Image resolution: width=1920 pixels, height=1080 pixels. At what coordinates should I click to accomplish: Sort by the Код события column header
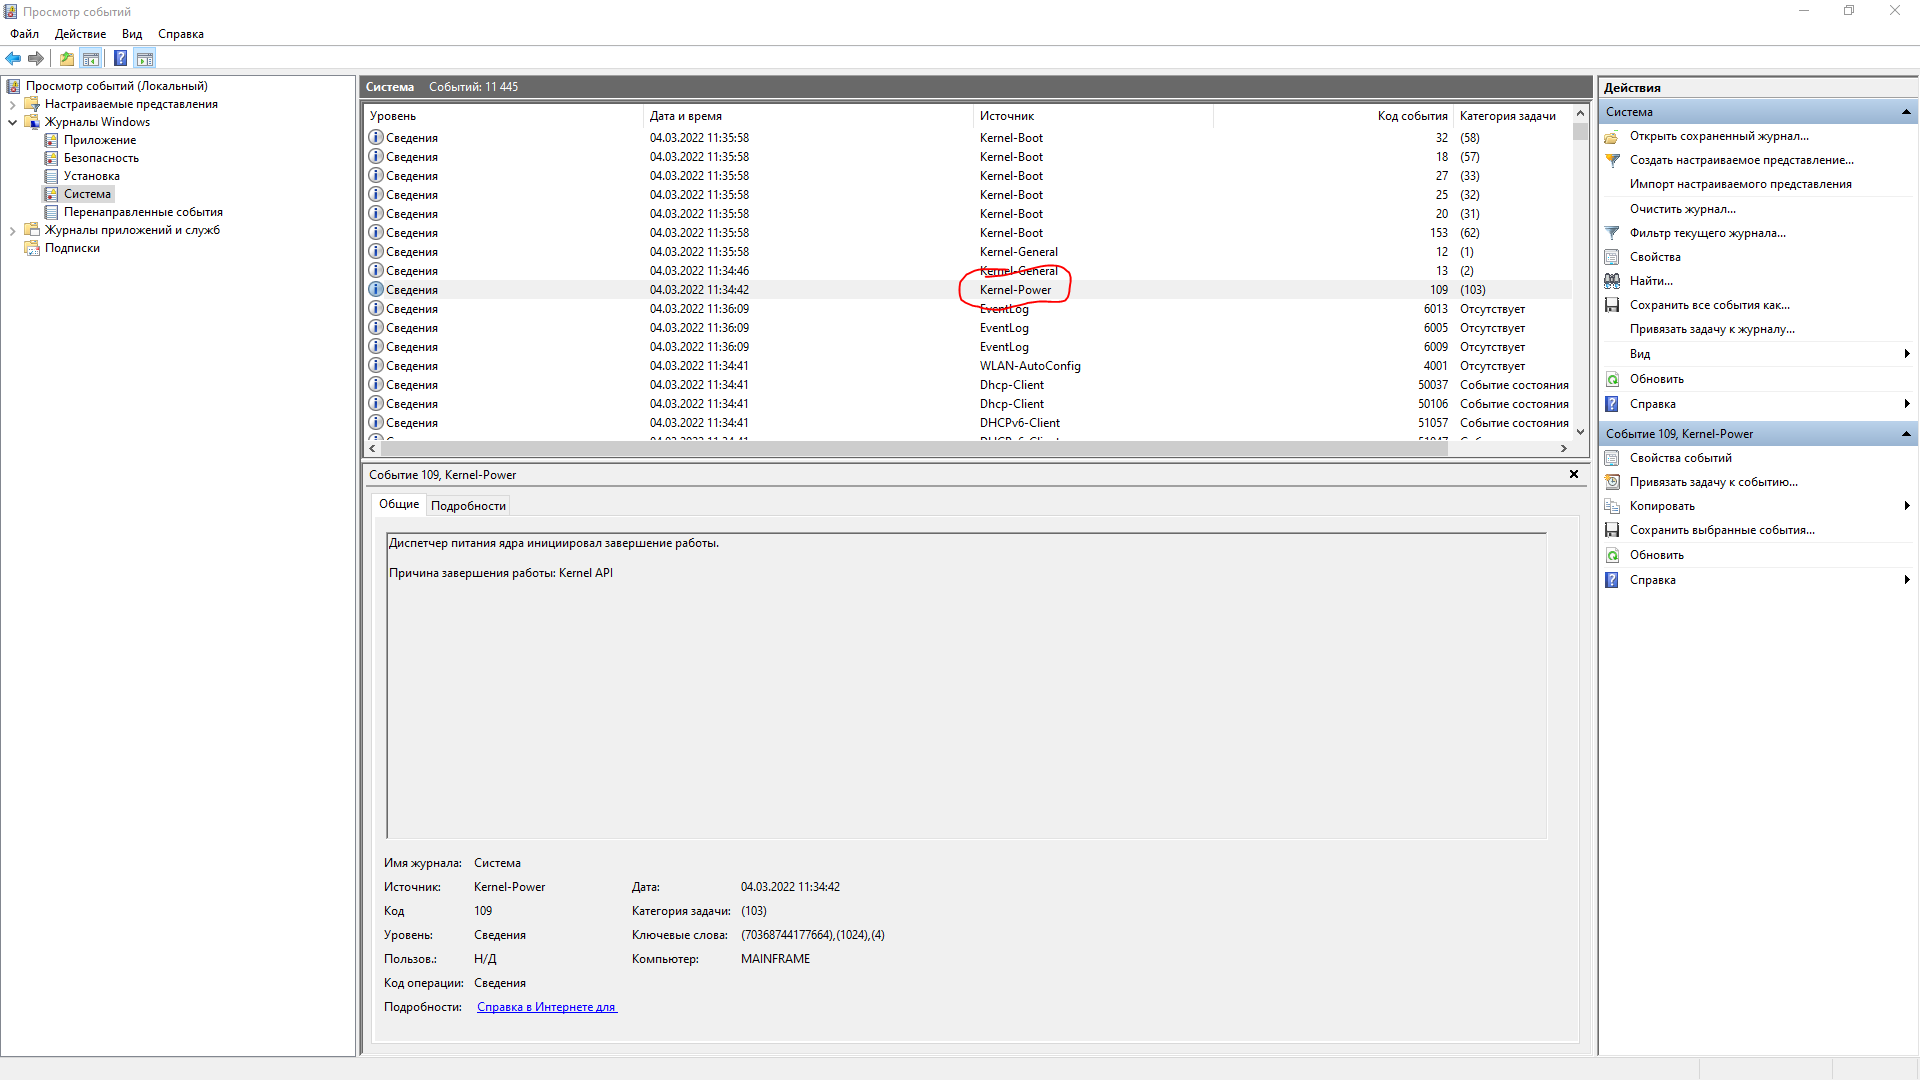tap(1333, 116)
